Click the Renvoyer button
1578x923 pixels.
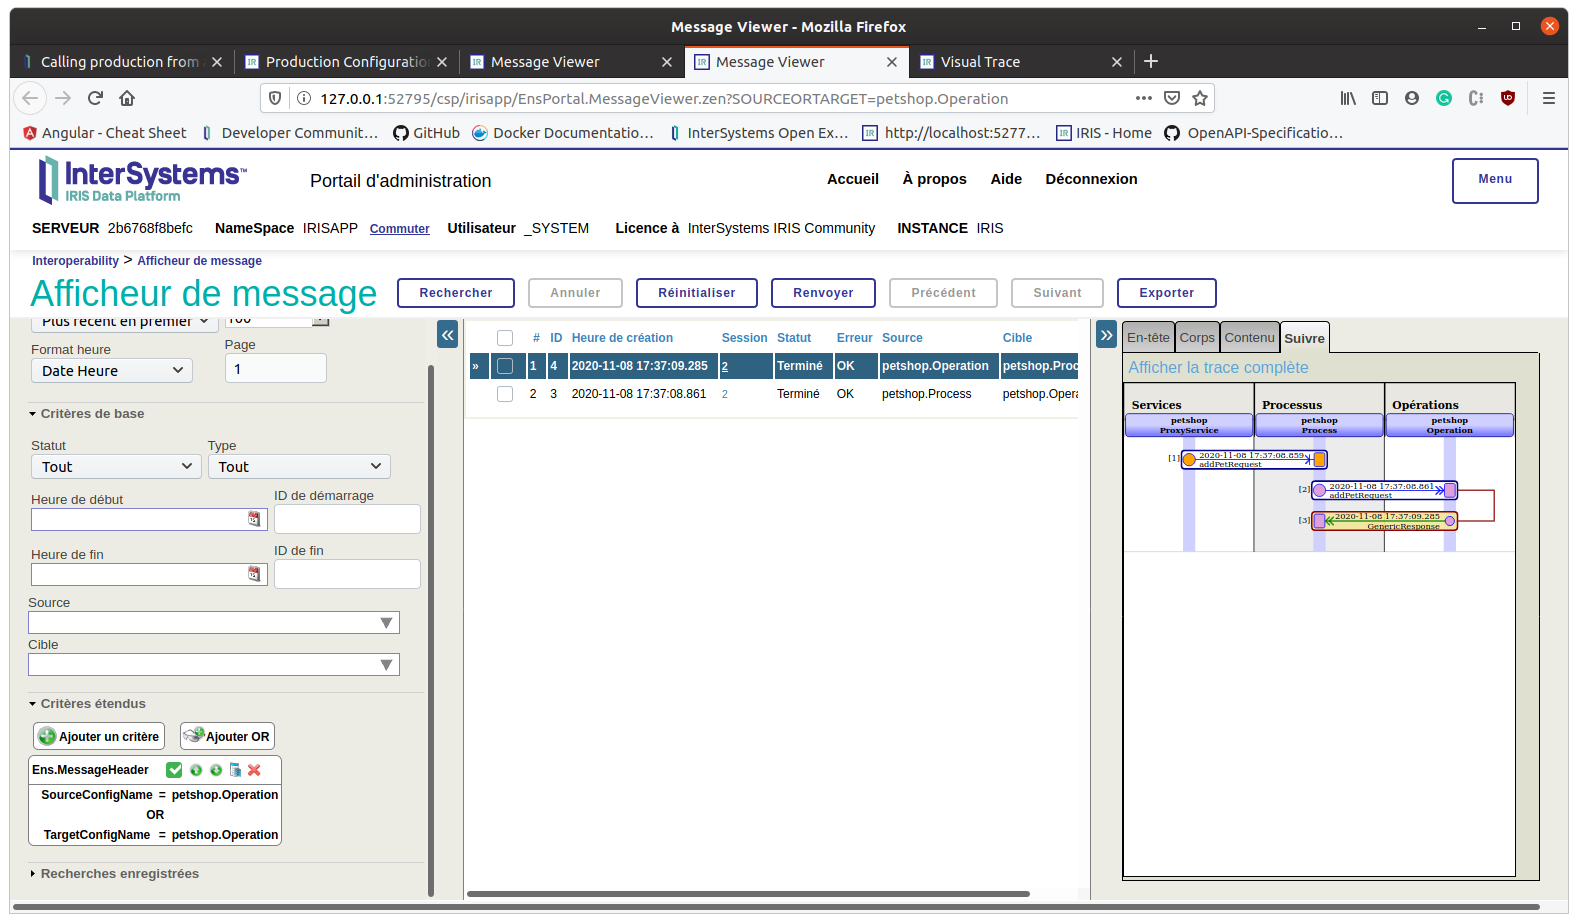[x=823, y=293]
